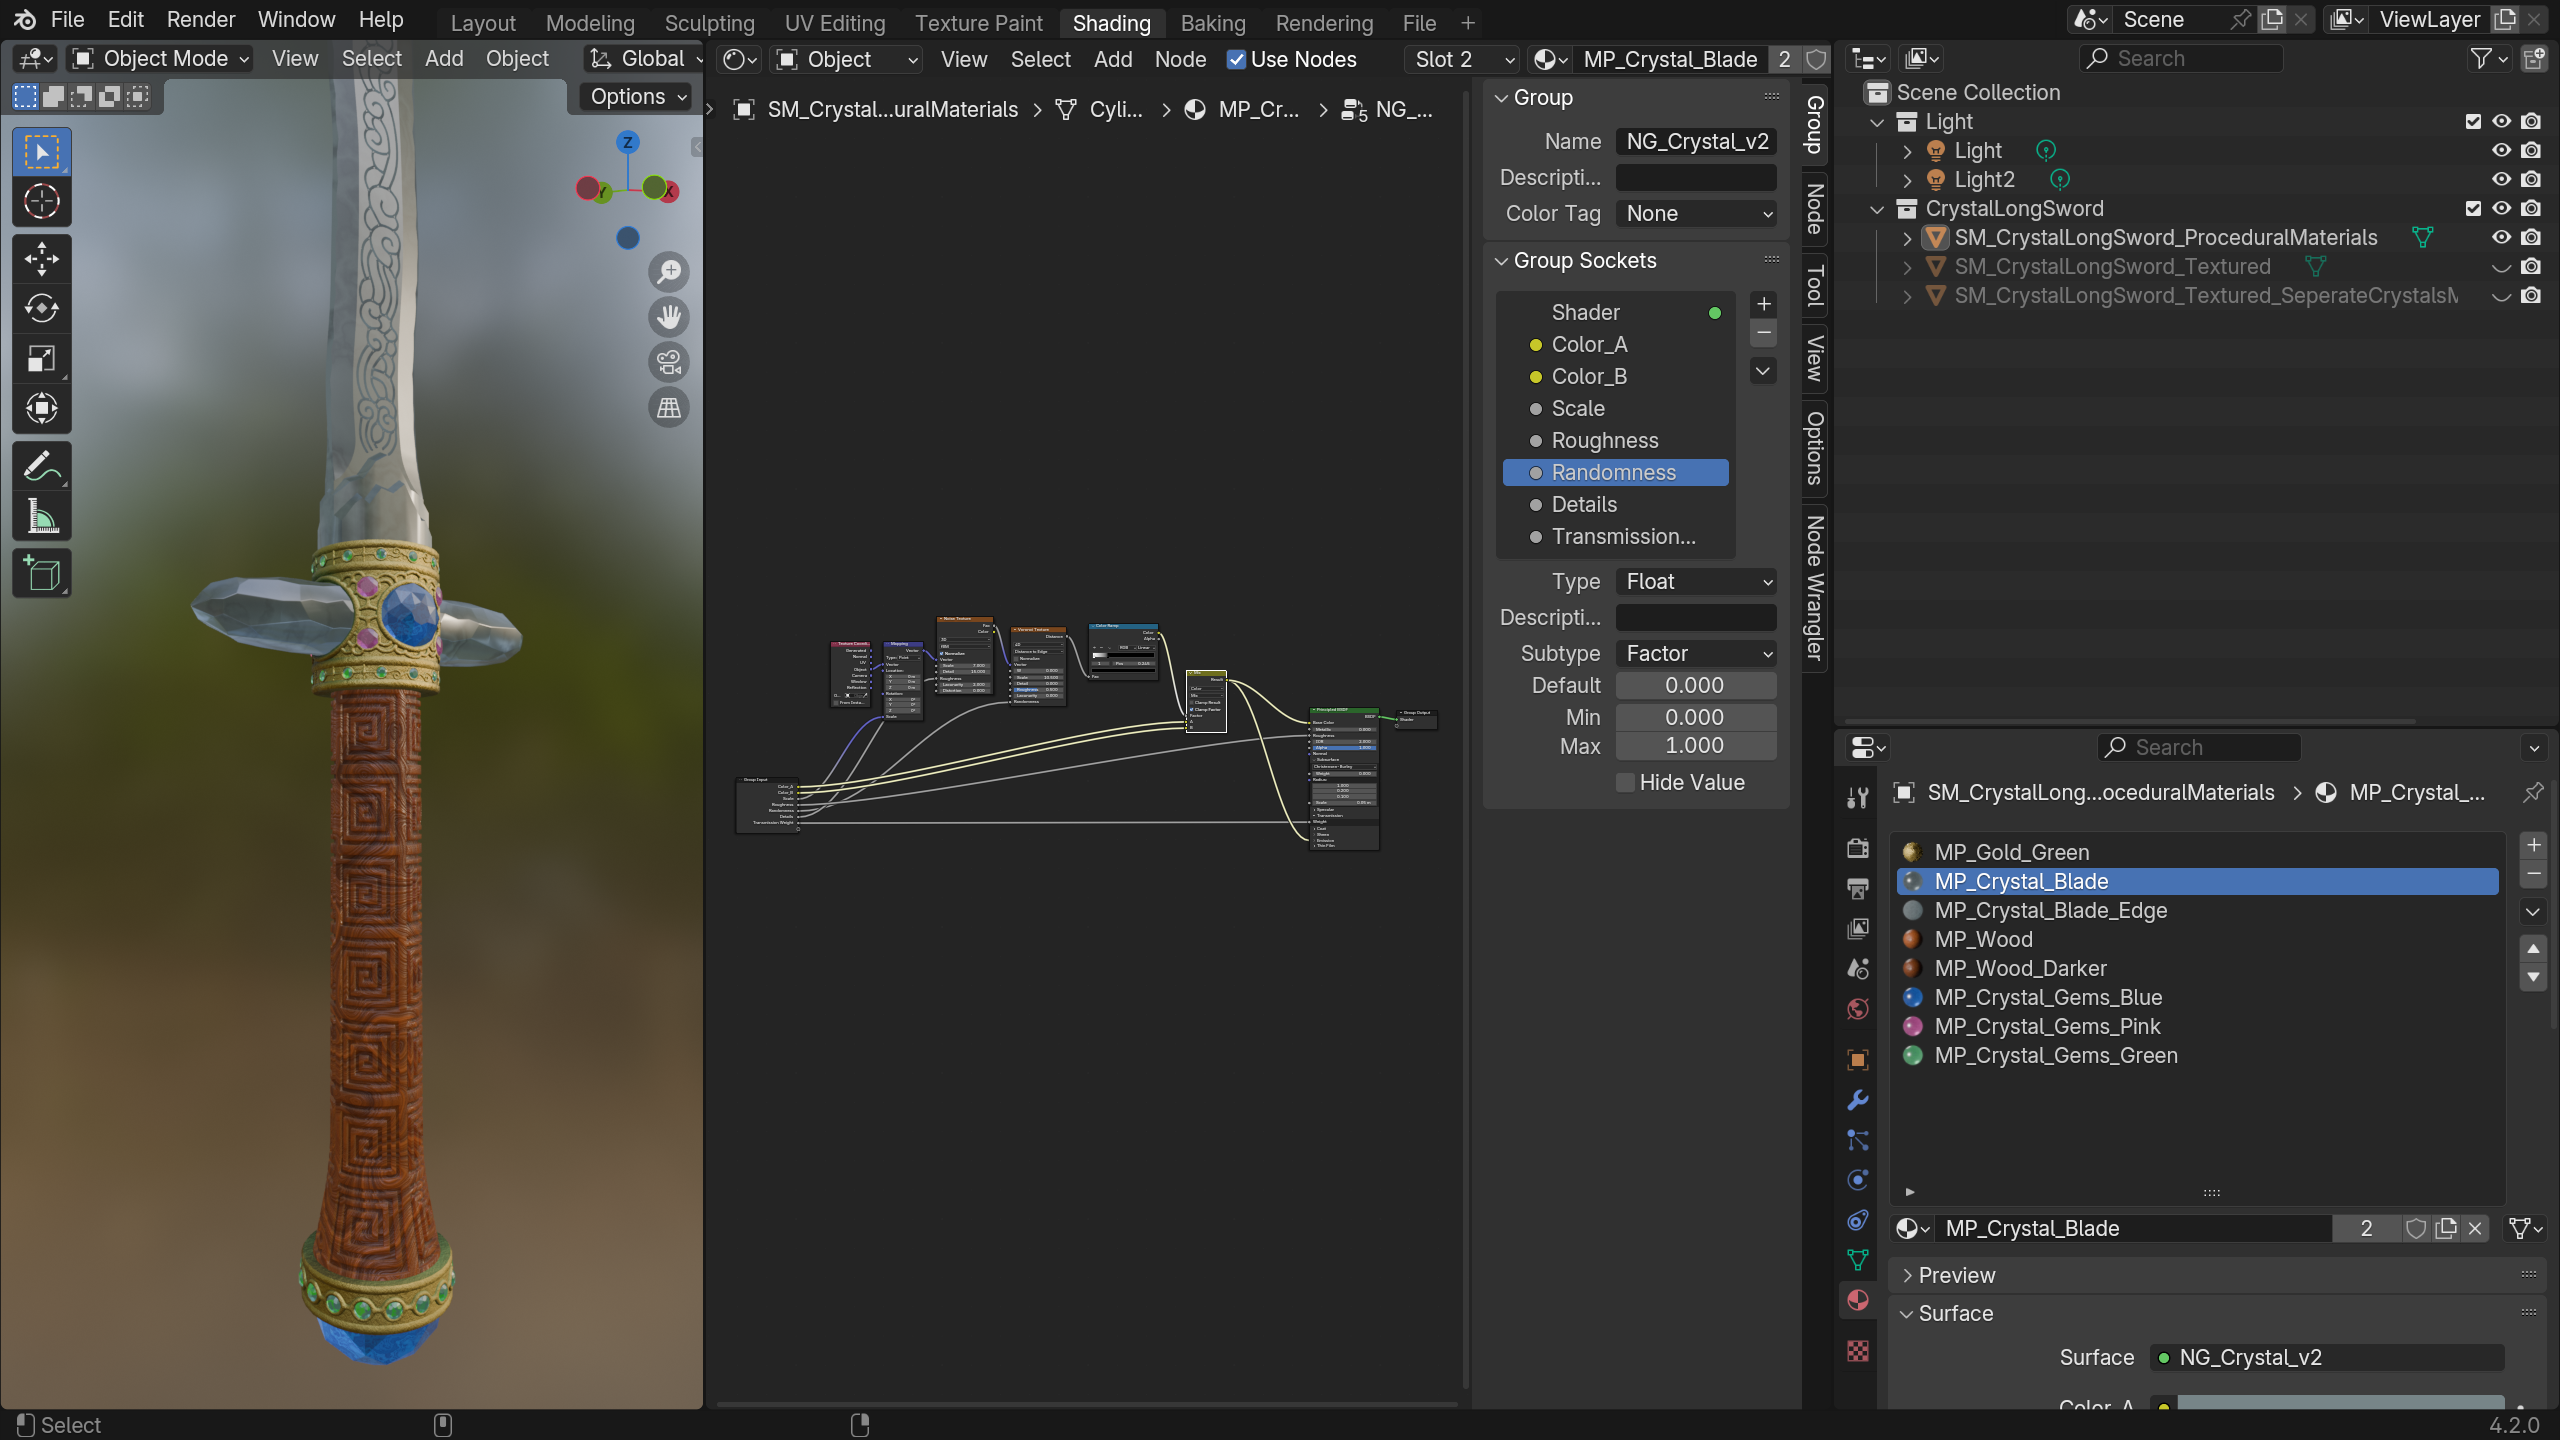This screenshot has width=2560, height=1440.
Task: Click the Max value field slider
Action: (1696, 746)
